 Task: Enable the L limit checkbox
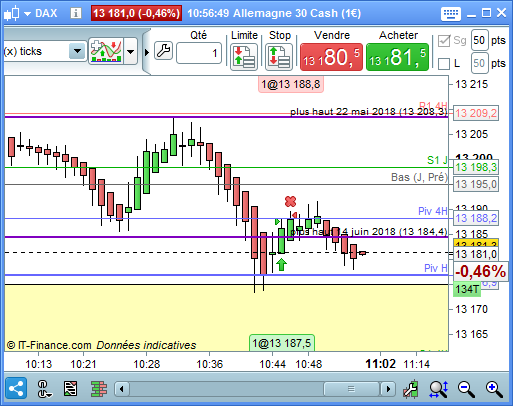click(444, 63)
